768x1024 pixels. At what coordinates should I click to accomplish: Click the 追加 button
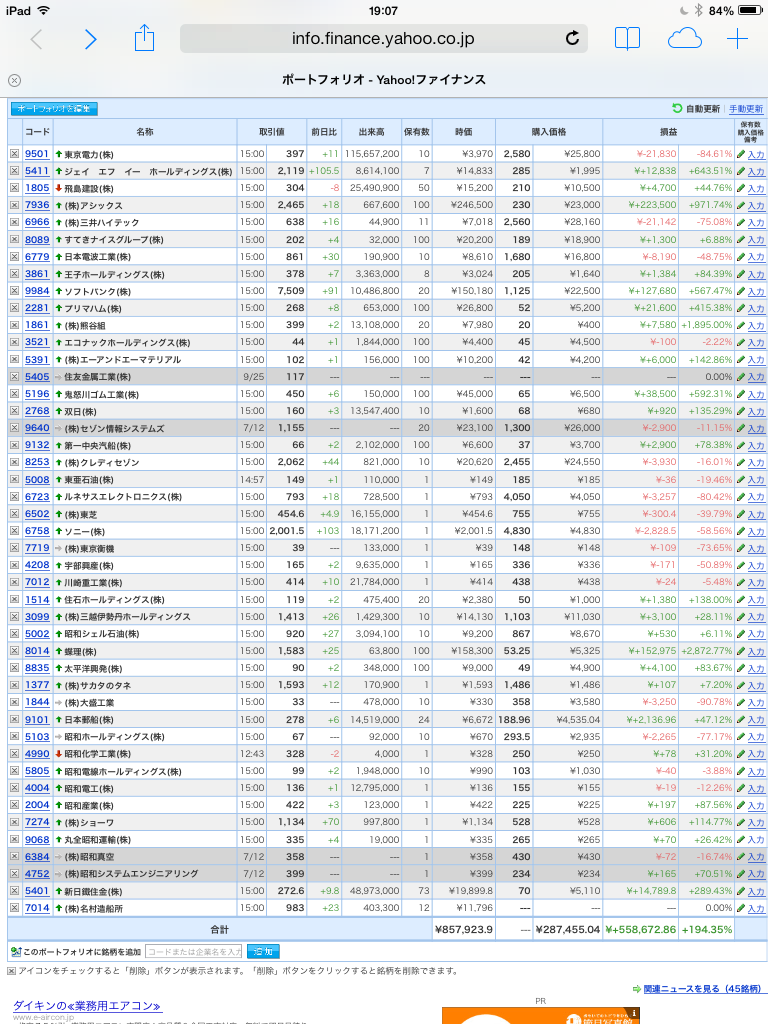[x=263, y=952]
